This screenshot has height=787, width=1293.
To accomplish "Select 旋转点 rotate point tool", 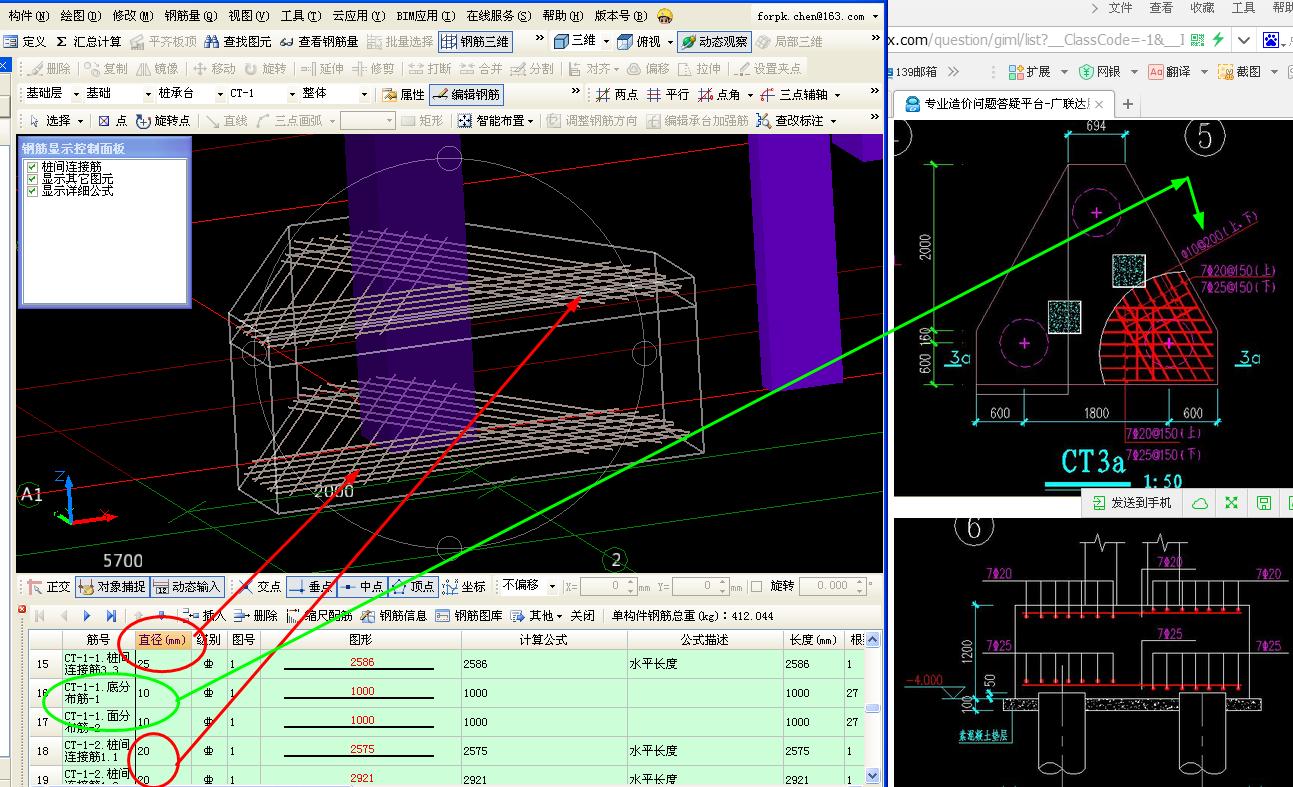I will click(163, 120).
